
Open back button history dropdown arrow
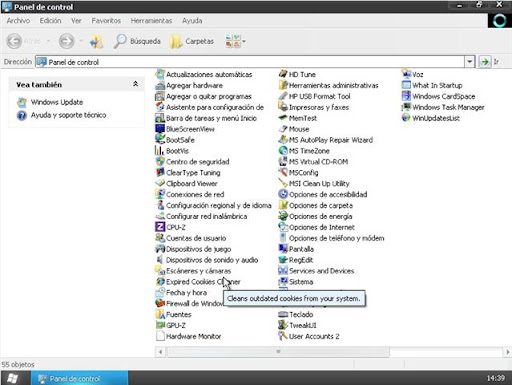pyautogui.click(x=48, y=41)
